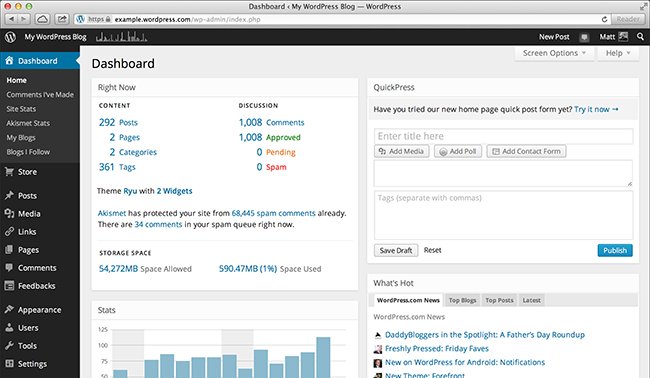Open the 68,445 spam comments link
Screen dimensions: 650x378
tap(273, 213)
